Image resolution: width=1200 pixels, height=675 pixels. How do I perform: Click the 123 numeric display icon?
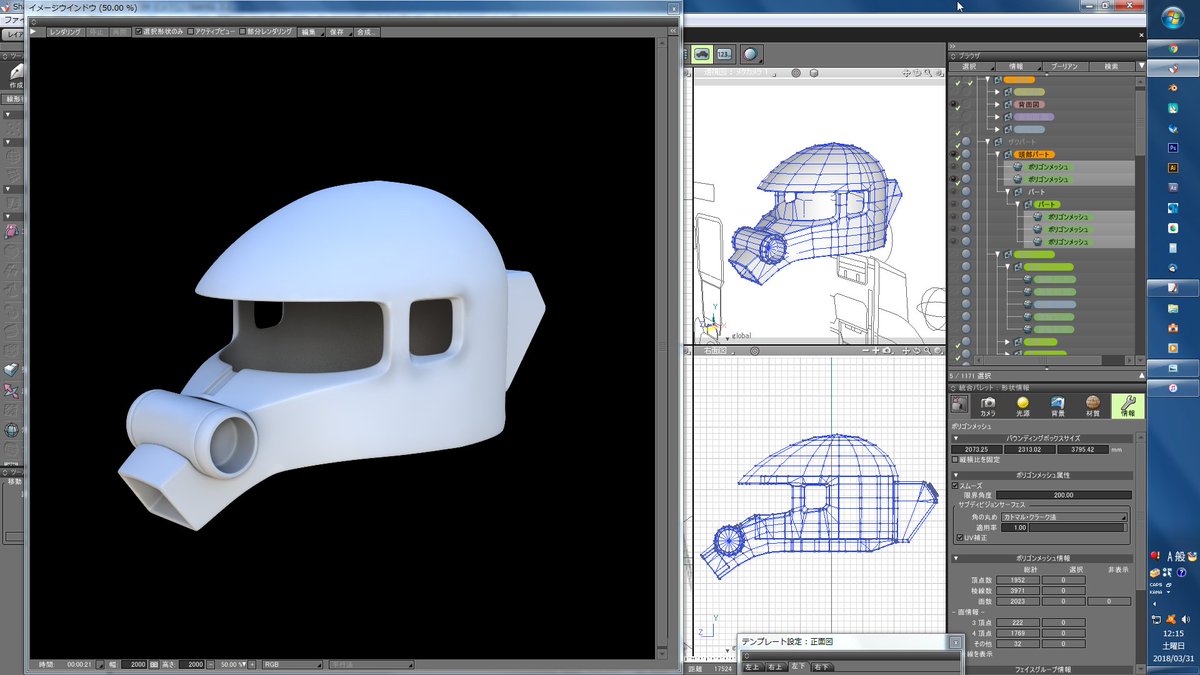(x=725, y=54)
